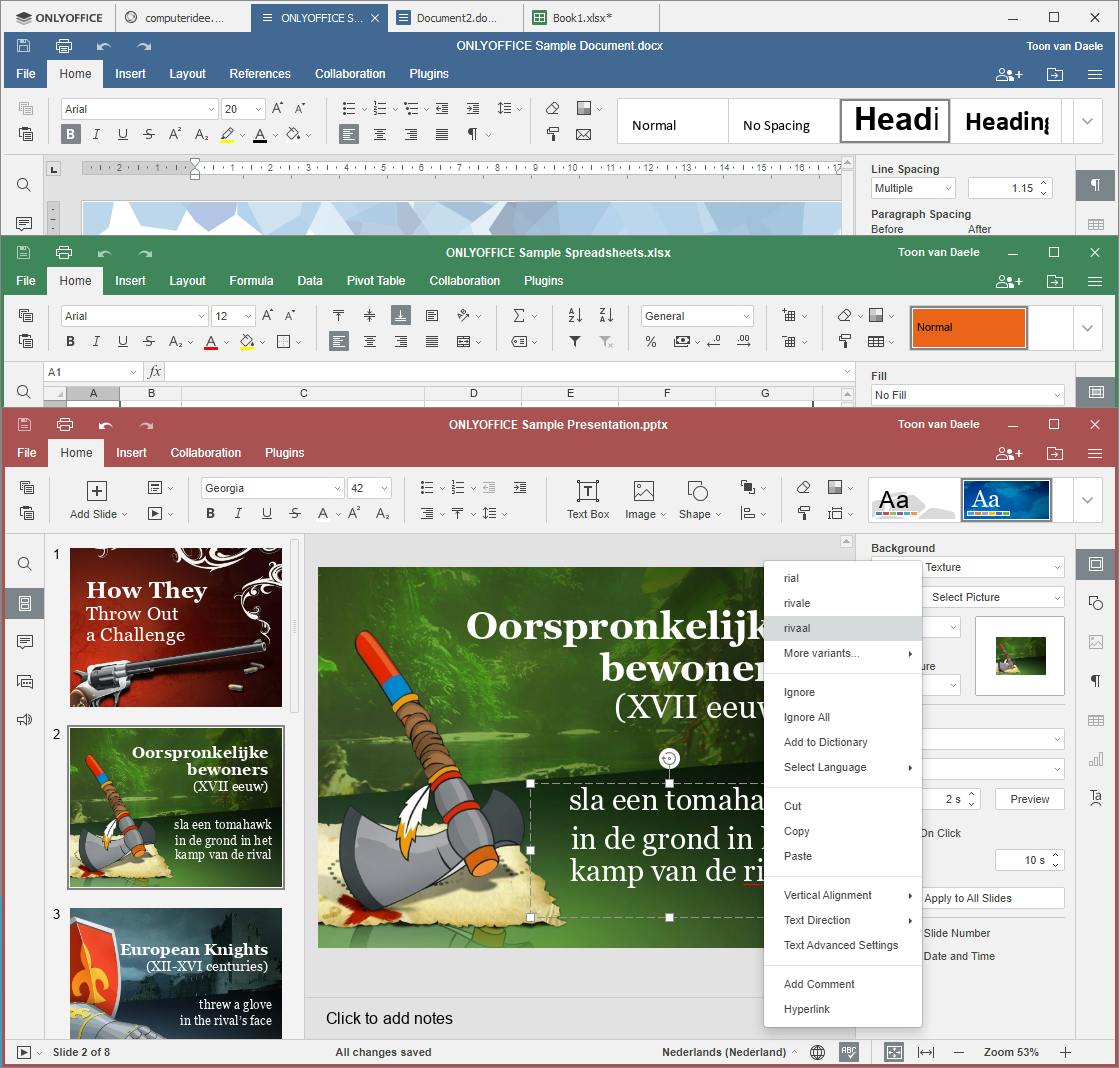Click Add Slide in the presentation toolbar

tap(97, 499)
